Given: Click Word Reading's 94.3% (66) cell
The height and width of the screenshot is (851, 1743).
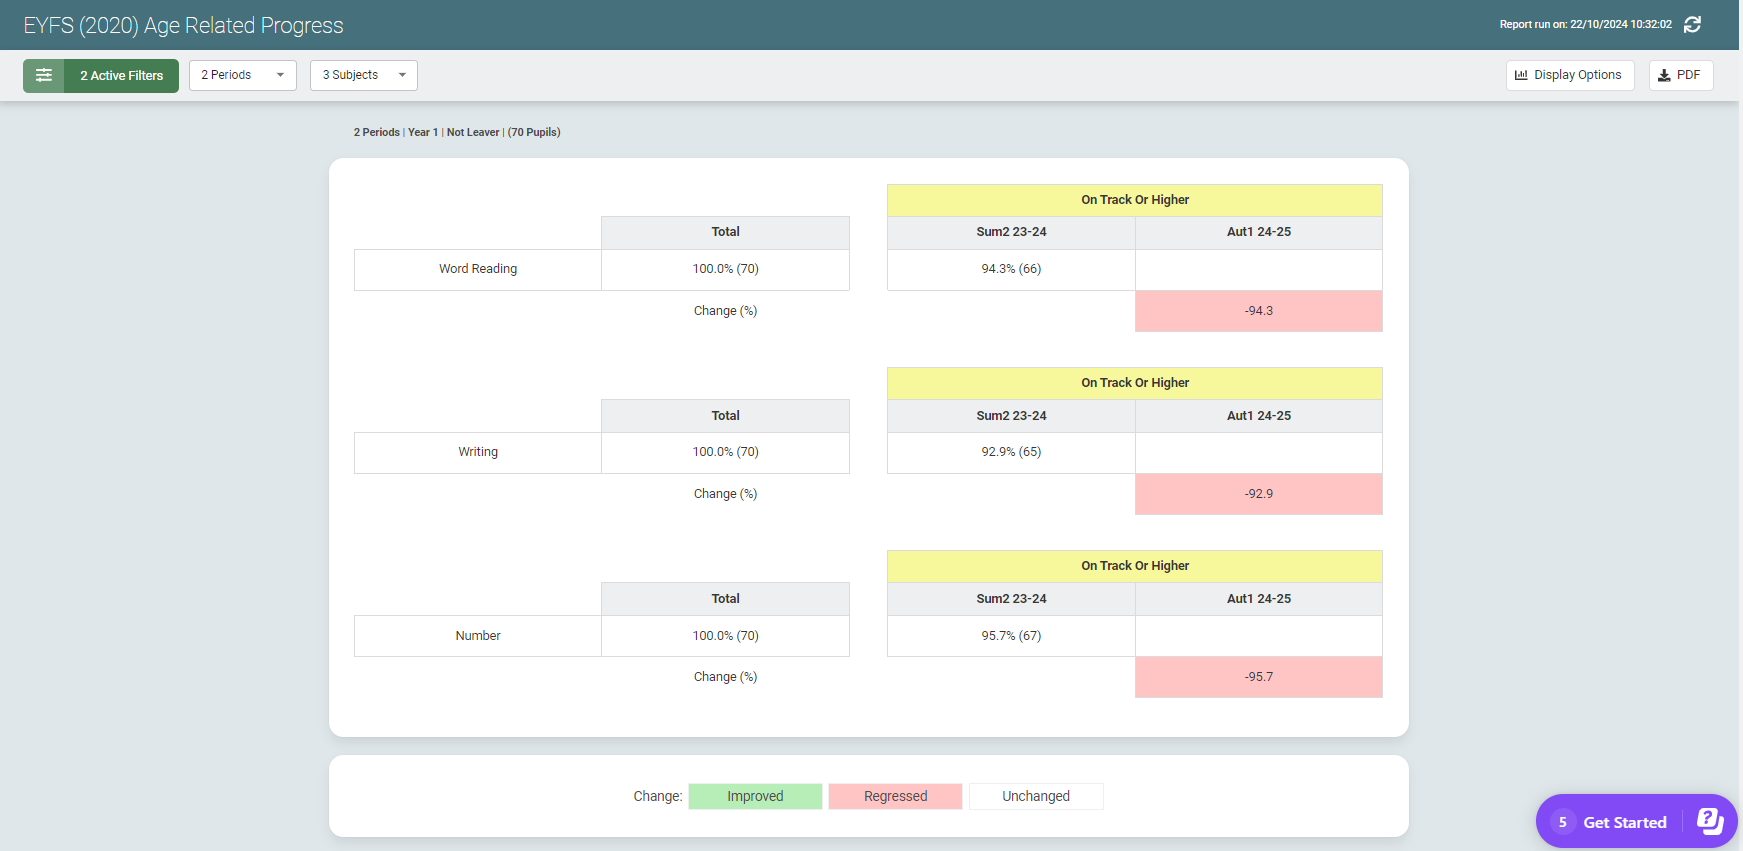Looking at the screenshot, I should coord(1011,269).
